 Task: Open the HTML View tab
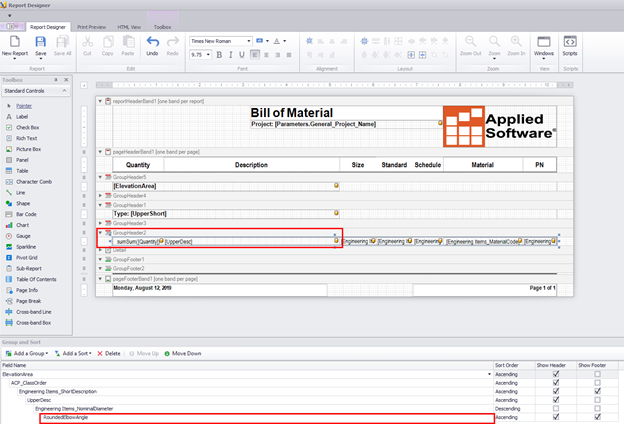point(128,27)
